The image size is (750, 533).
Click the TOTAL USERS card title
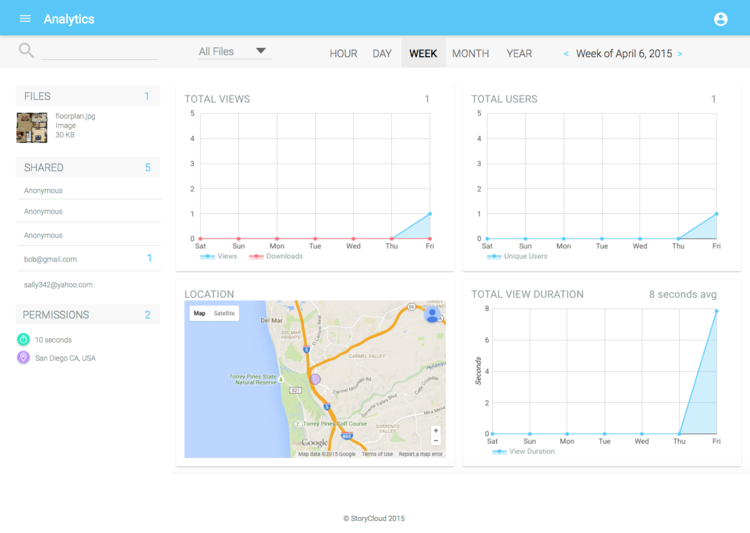[504, 99]
